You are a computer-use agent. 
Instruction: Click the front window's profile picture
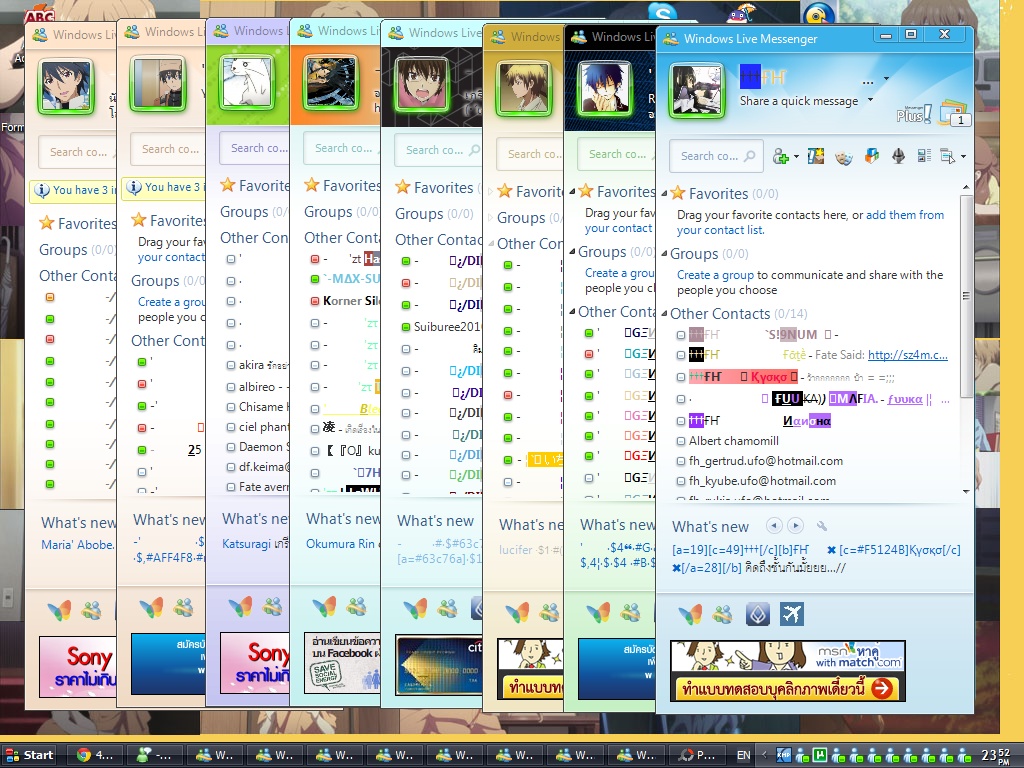click(697, 91)
